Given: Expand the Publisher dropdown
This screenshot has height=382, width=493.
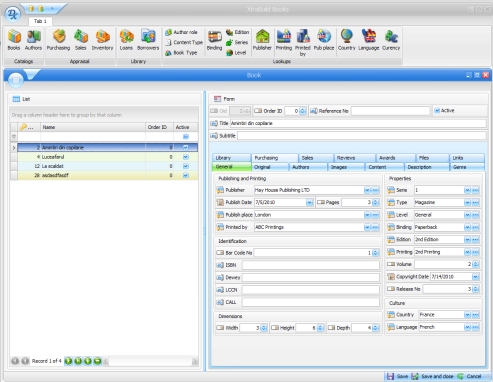Looking at the screenshot, I should (x=367, y=190).
